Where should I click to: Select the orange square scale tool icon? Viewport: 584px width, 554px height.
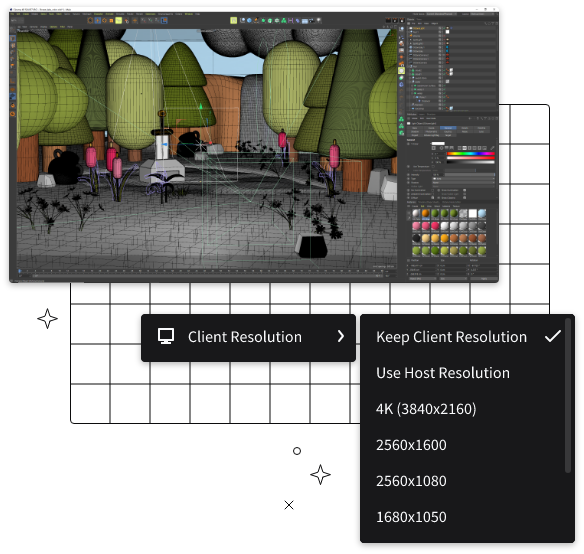[111, 20]
